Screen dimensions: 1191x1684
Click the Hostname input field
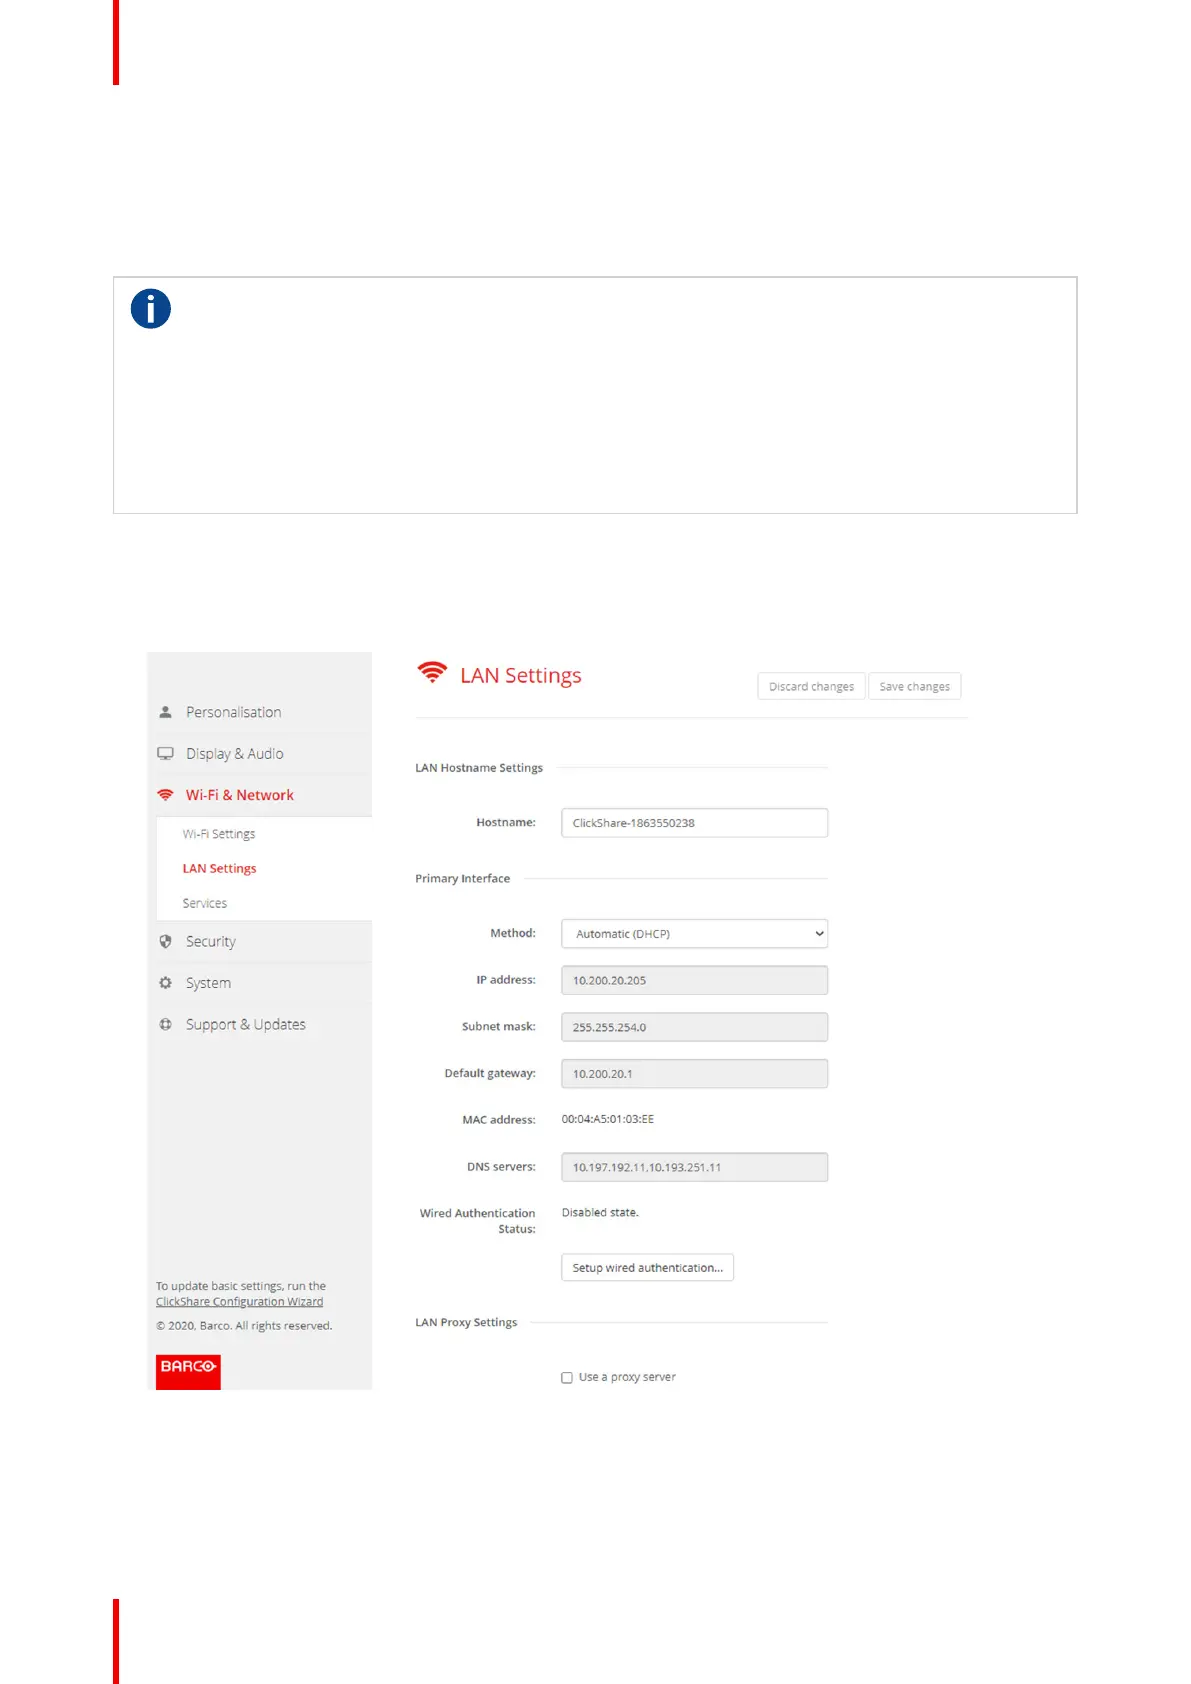coord(694,823)
